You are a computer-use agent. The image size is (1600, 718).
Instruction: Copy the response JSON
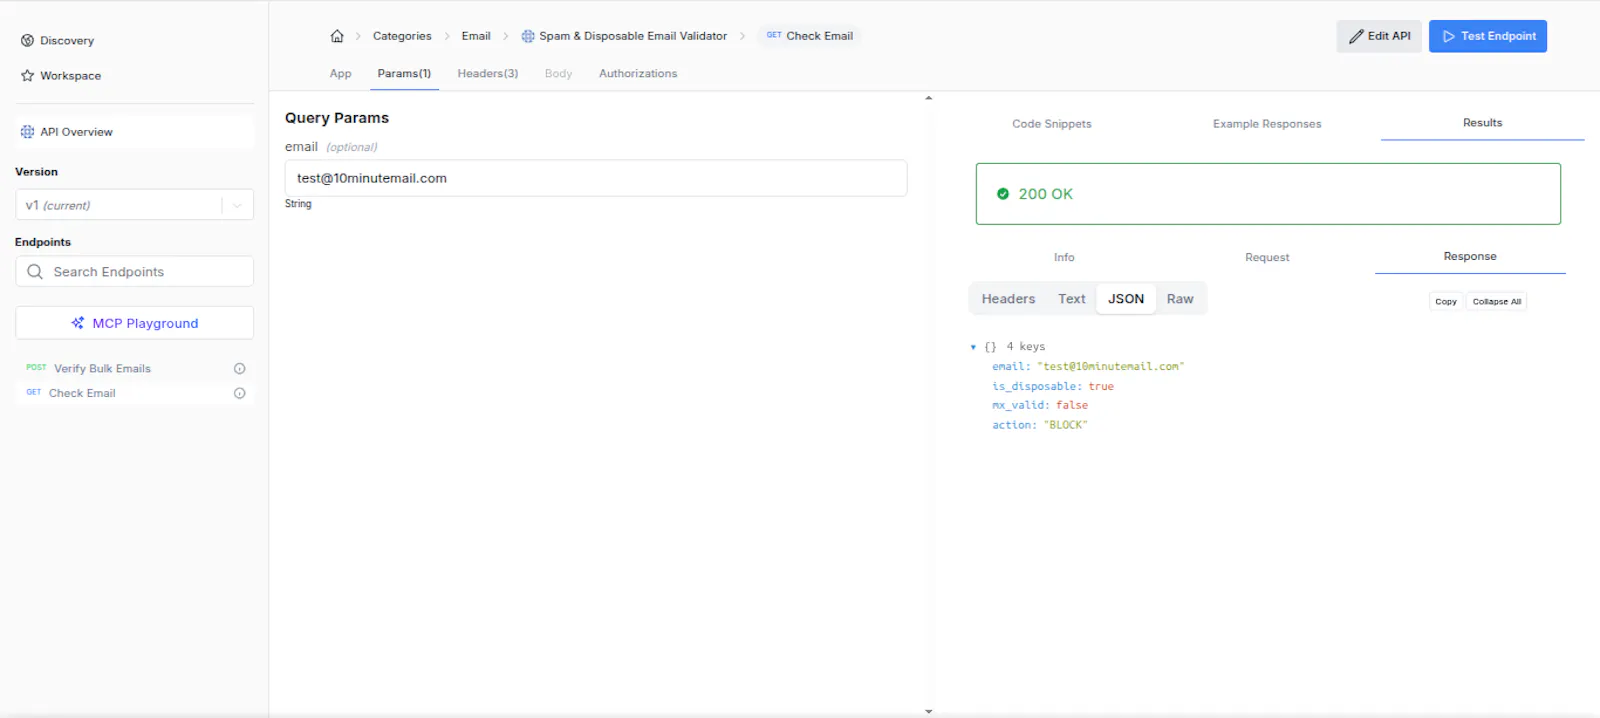(1446, 301)
